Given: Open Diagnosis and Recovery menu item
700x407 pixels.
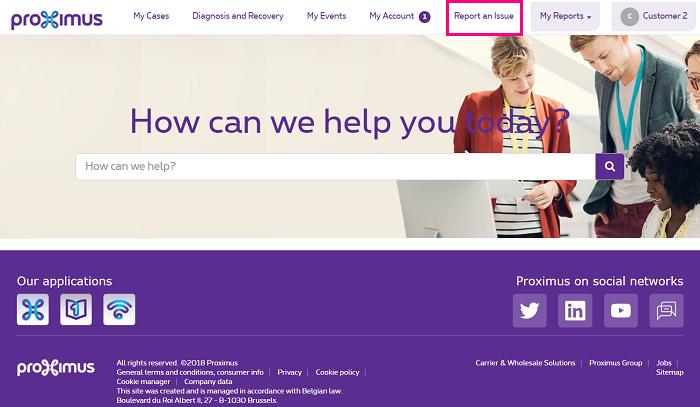Looking at the screenshot, I should pos(238,16).
